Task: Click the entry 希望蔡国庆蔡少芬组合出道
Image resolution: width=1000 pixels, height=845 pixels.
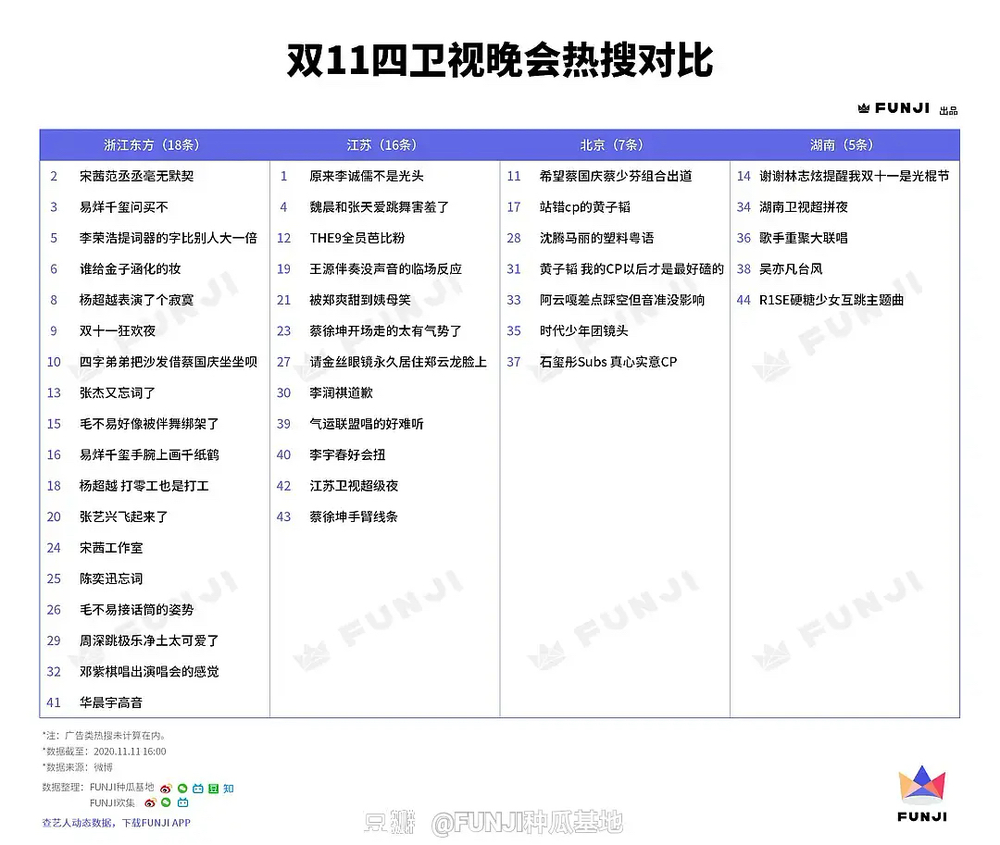Action: click(x=615, y=176)
